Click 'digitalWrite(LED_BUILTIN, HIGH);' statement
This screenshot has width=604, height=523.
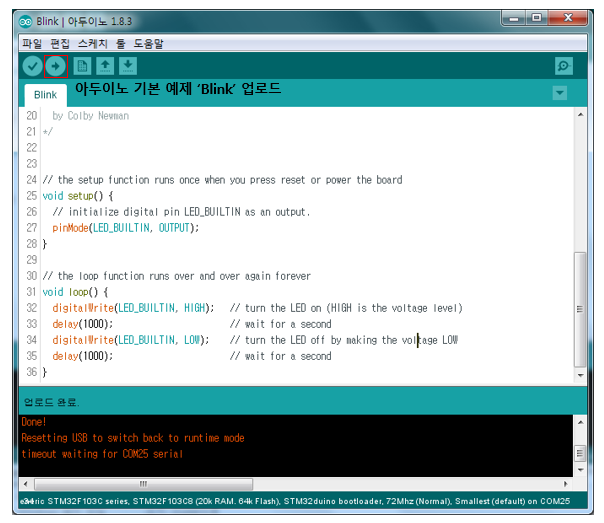point(133,308)
